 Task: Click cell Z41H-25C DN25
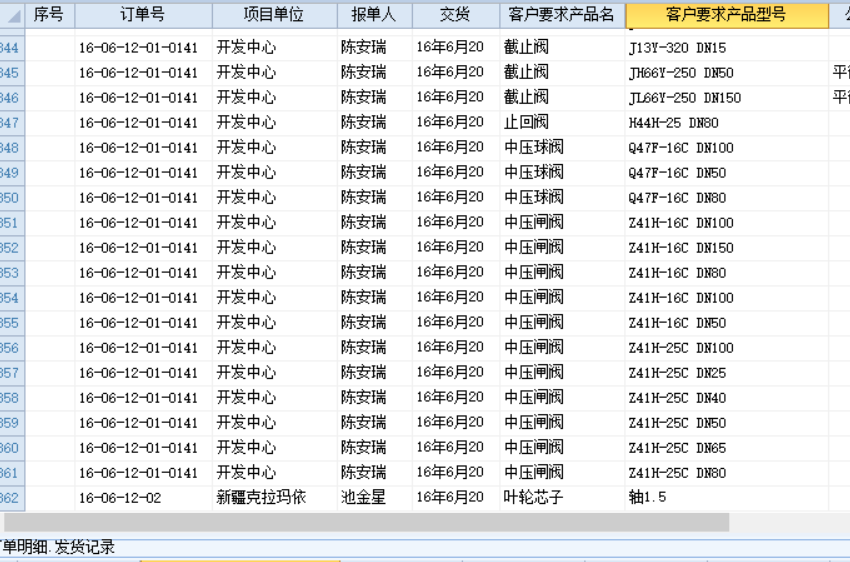coord(726,372)
